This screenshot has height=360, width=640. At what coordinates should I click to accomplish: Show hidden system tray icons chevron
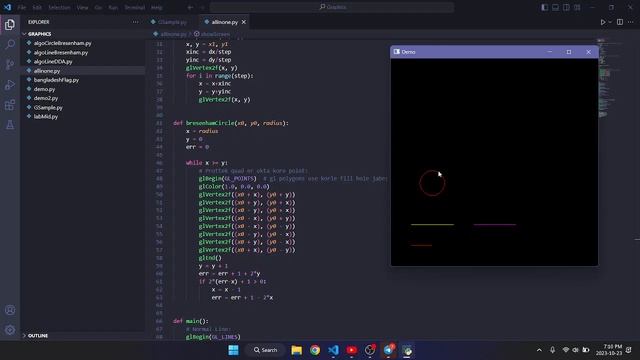tap(539, 350)
